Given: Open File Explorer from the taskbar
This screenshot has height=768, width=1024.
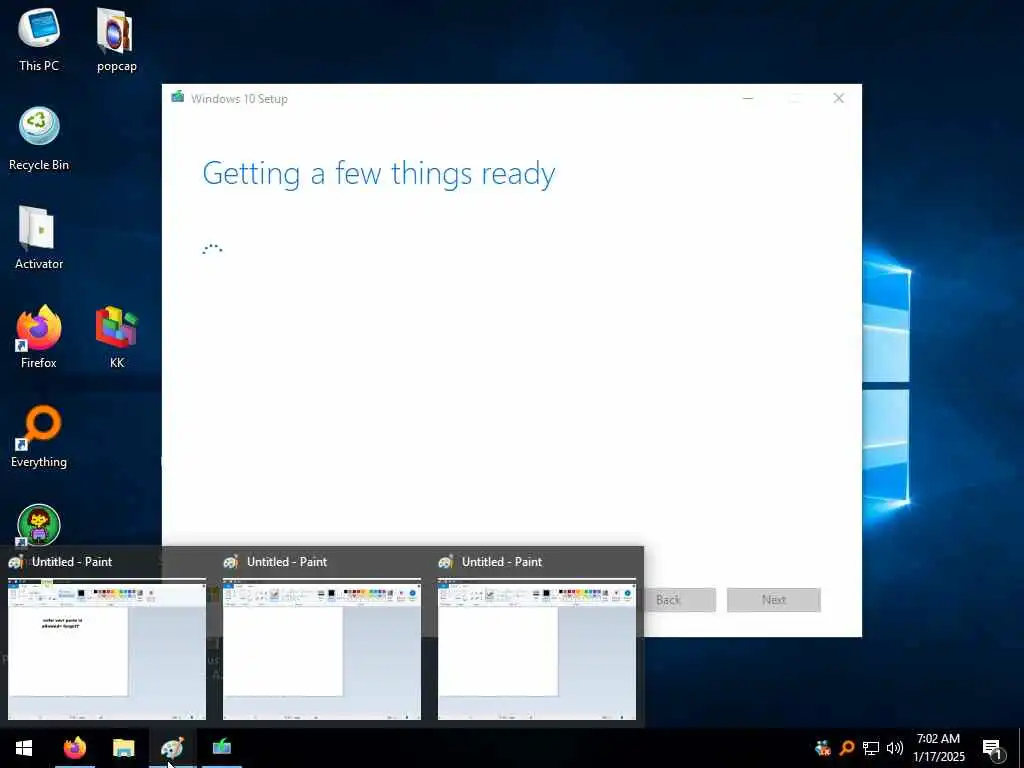Looking at the screenshot, I should coord(123,748).
